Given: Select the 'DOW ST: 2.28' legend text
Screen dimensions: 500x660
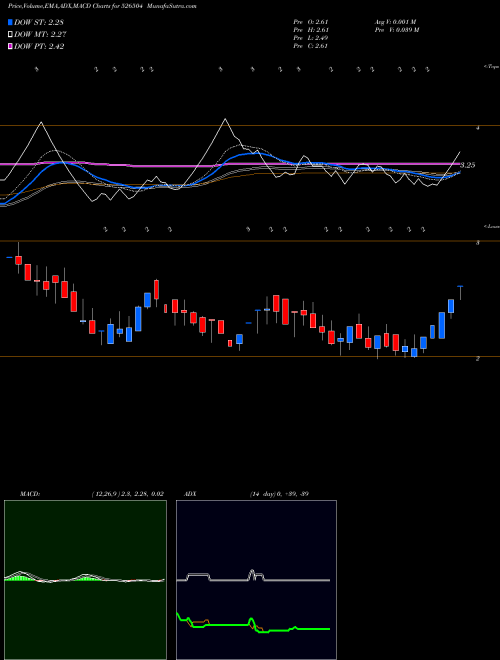Looking at the screenshot, I should [39, 22].
